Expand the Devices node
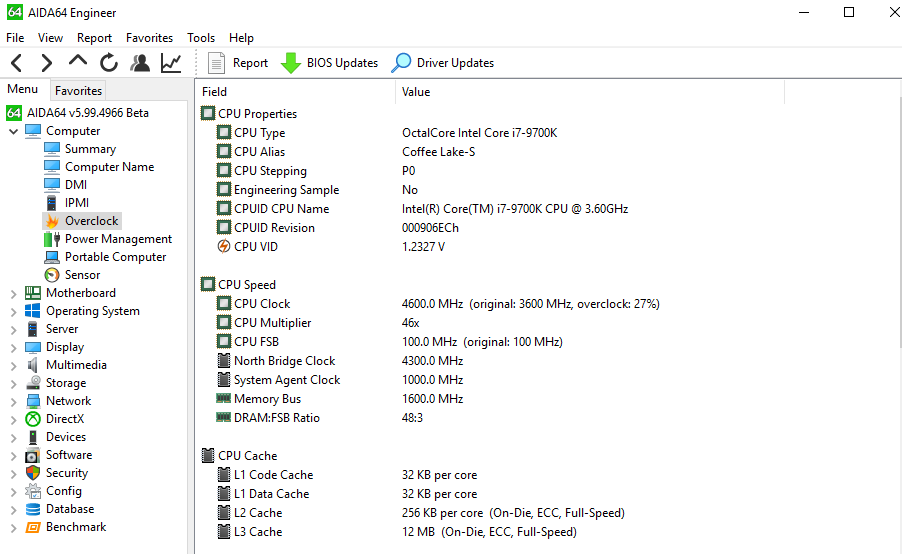The width and height of the screenshot is (916, 554). coord(13,438)
